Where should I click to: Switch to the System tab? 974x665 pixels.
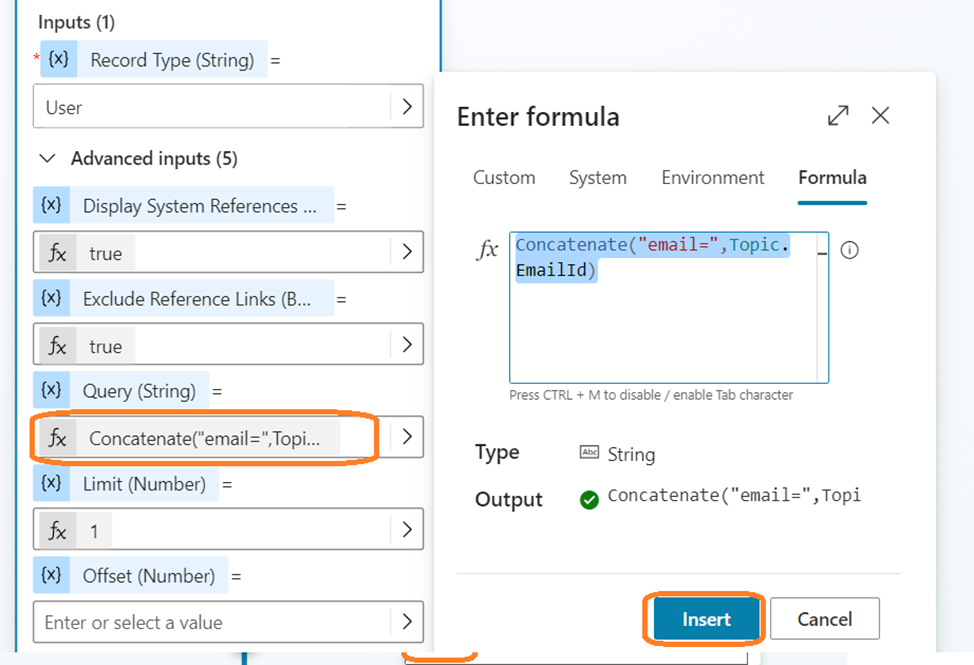click(x=597, y=178)
